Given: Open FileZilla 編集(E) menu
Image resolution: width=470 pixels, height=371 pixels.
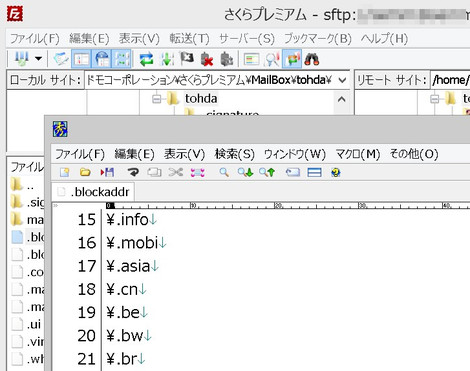Looking at the screenshot, I should (89, 39).
